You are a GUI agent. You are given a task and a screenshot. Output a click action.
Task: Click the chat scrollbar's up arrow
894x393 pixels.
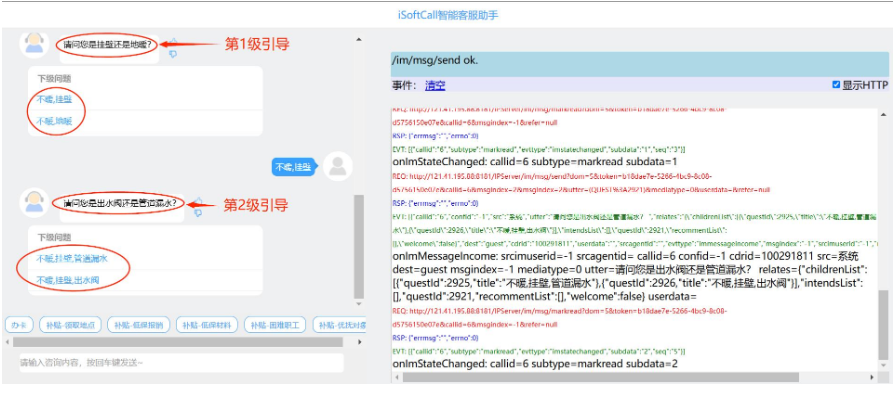[x=359, y=39]
